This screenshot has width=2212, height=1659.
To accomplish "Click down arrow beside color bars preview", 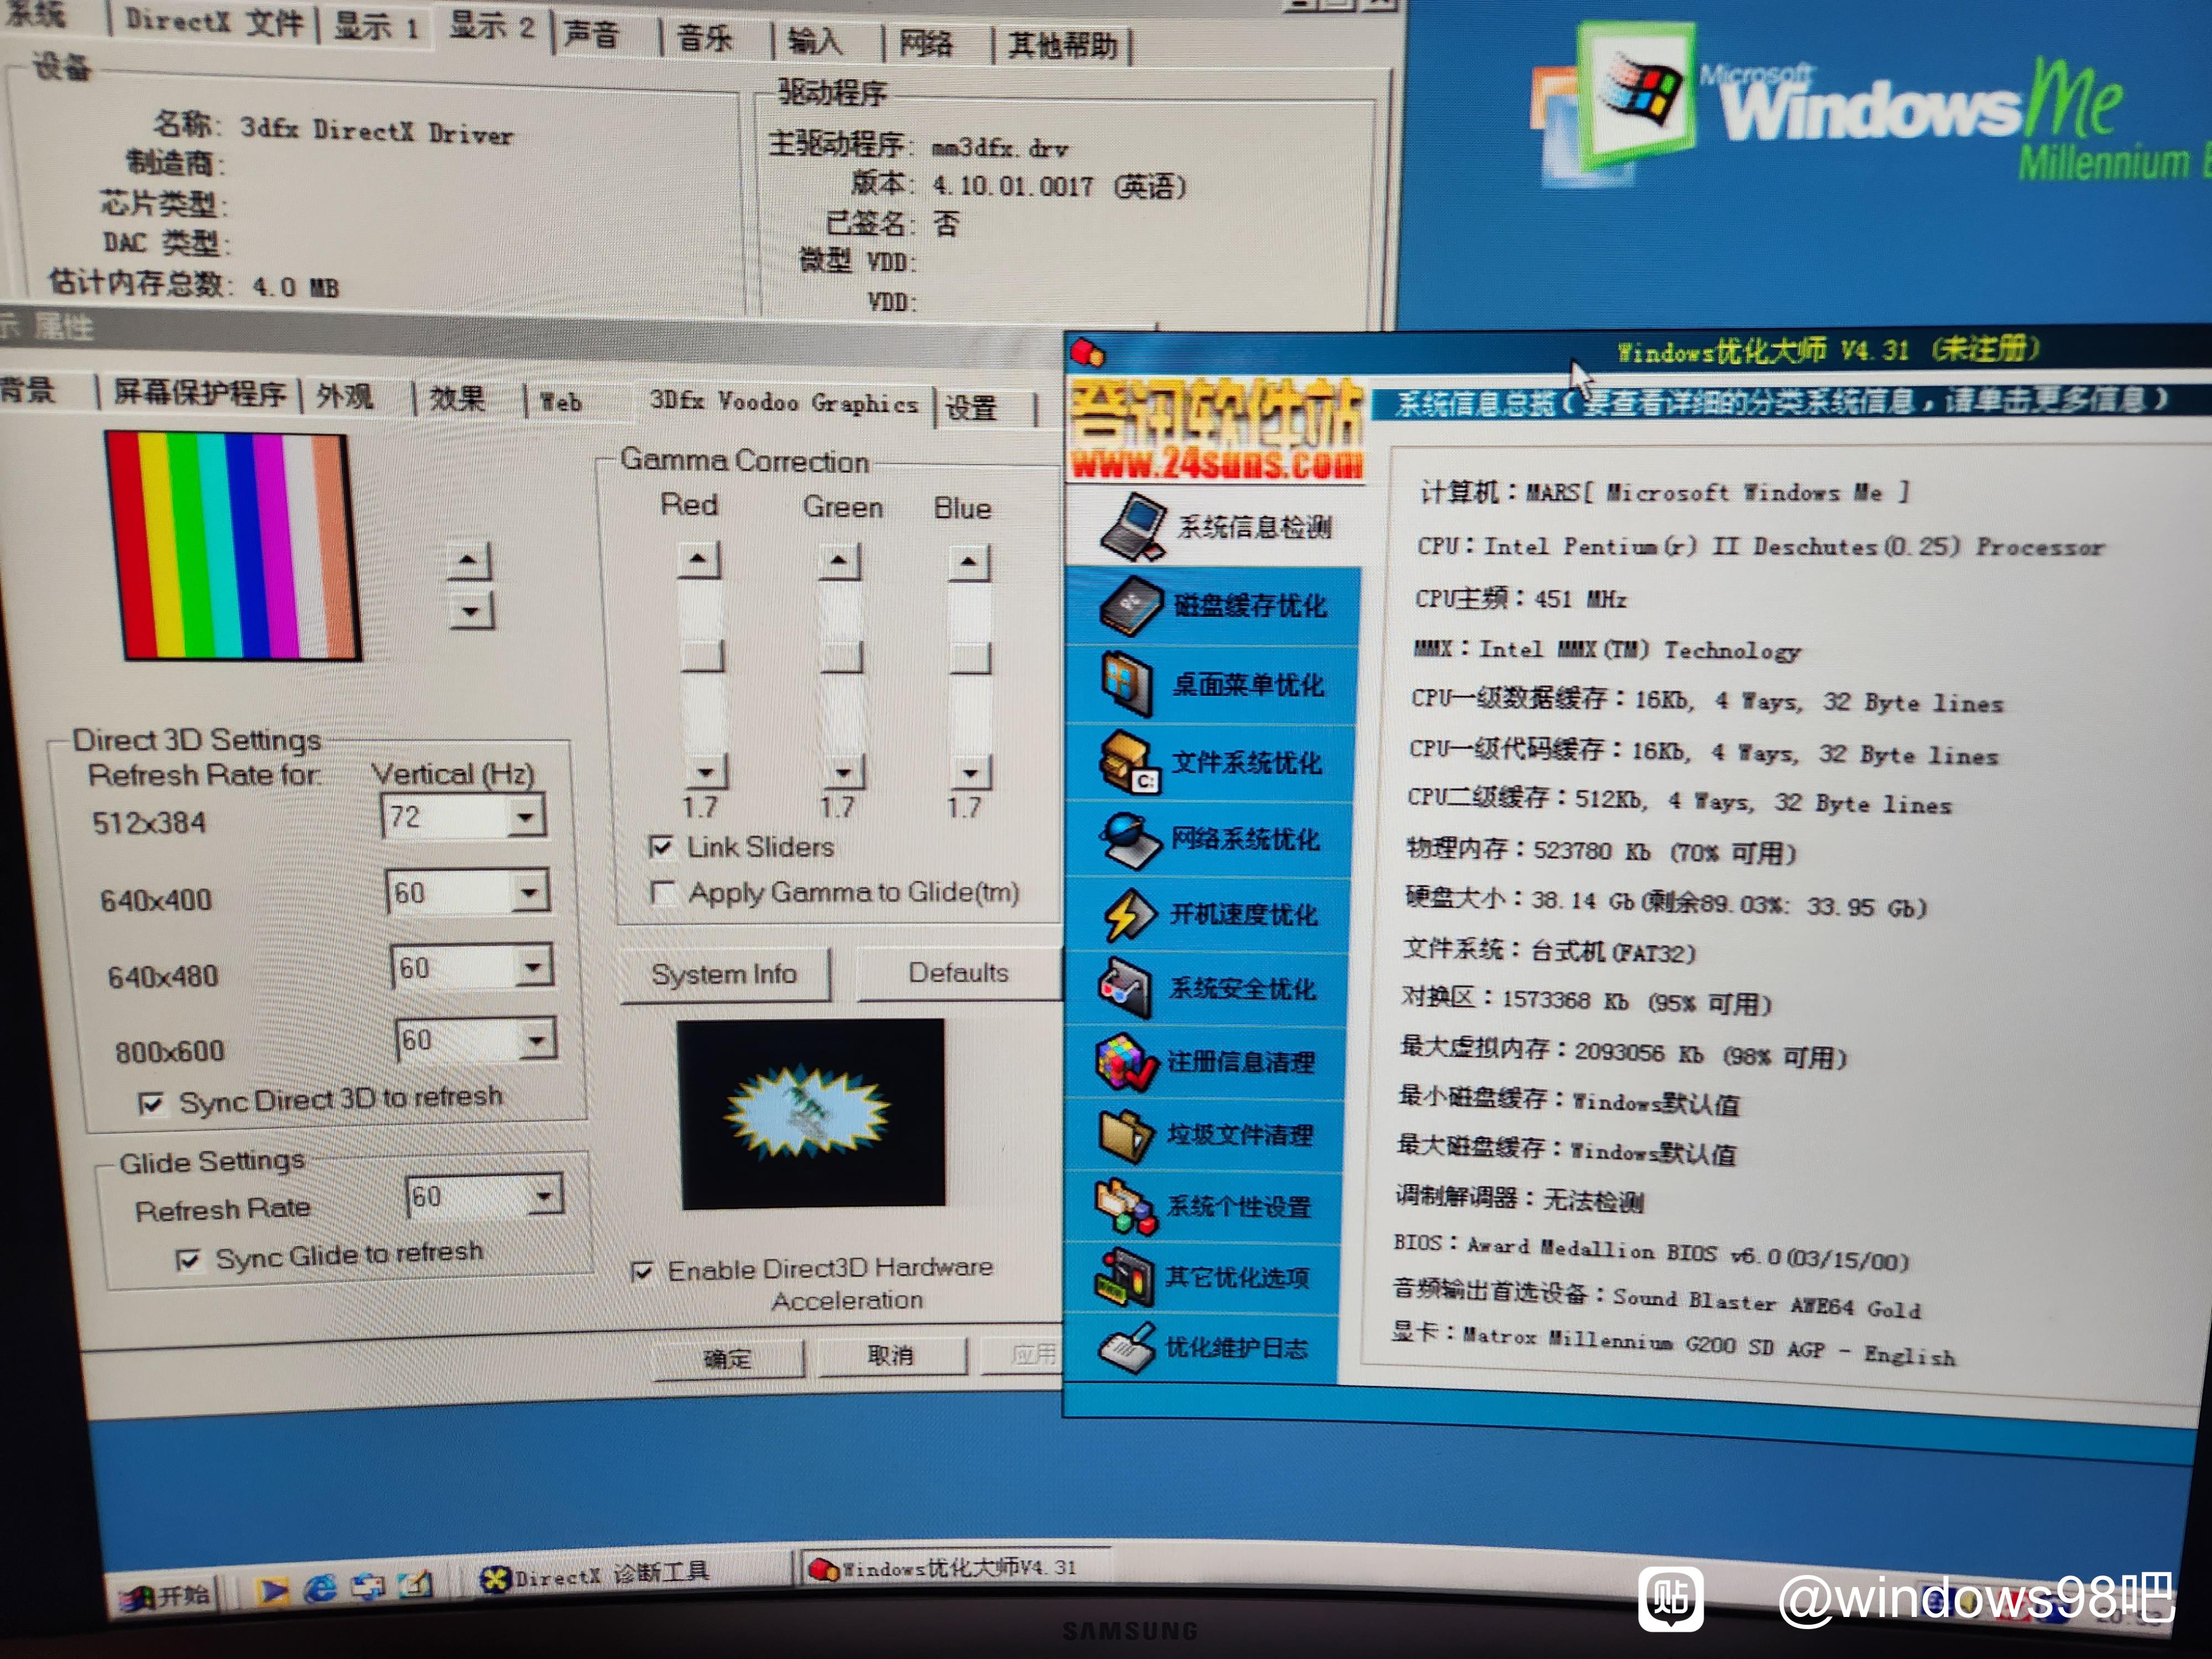I will click(x=471, y=611).
